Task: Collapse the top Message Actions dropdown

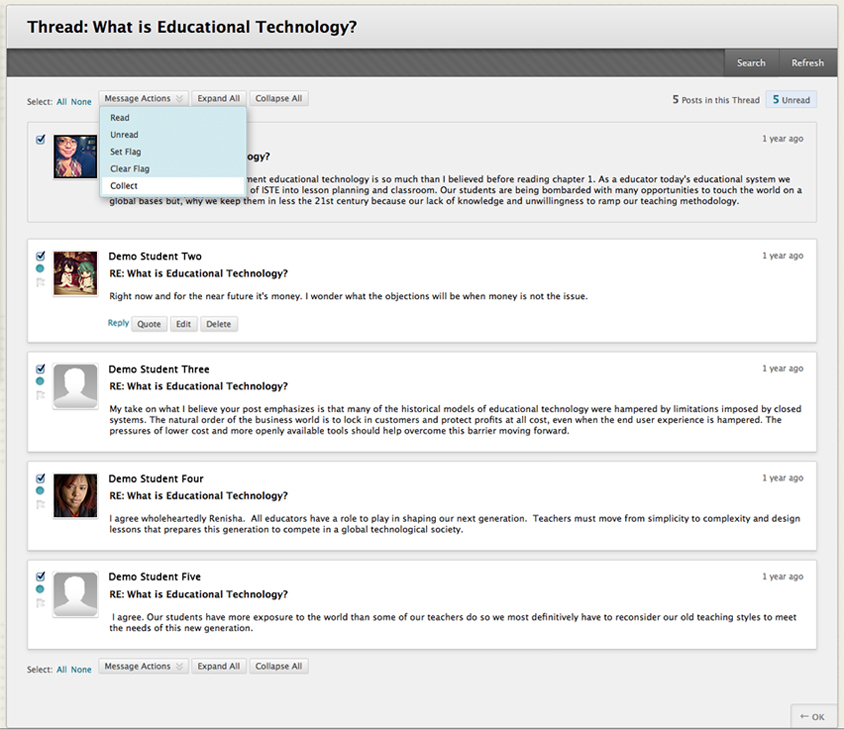Action: (x=143, y=99)
